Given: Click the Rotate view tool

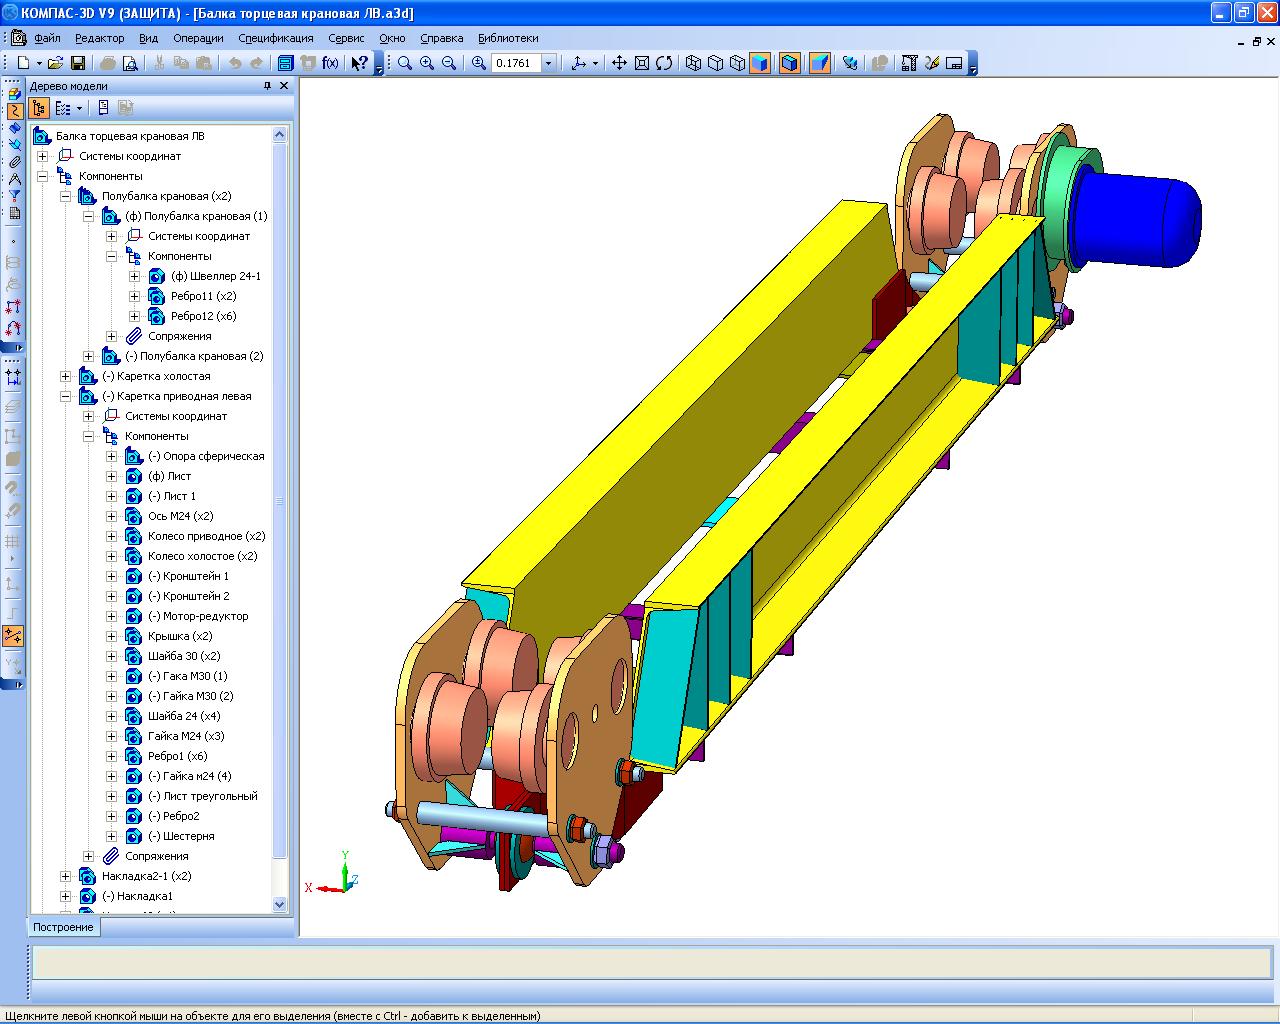Looking at the screenshot, I should [x=664, y=63].
